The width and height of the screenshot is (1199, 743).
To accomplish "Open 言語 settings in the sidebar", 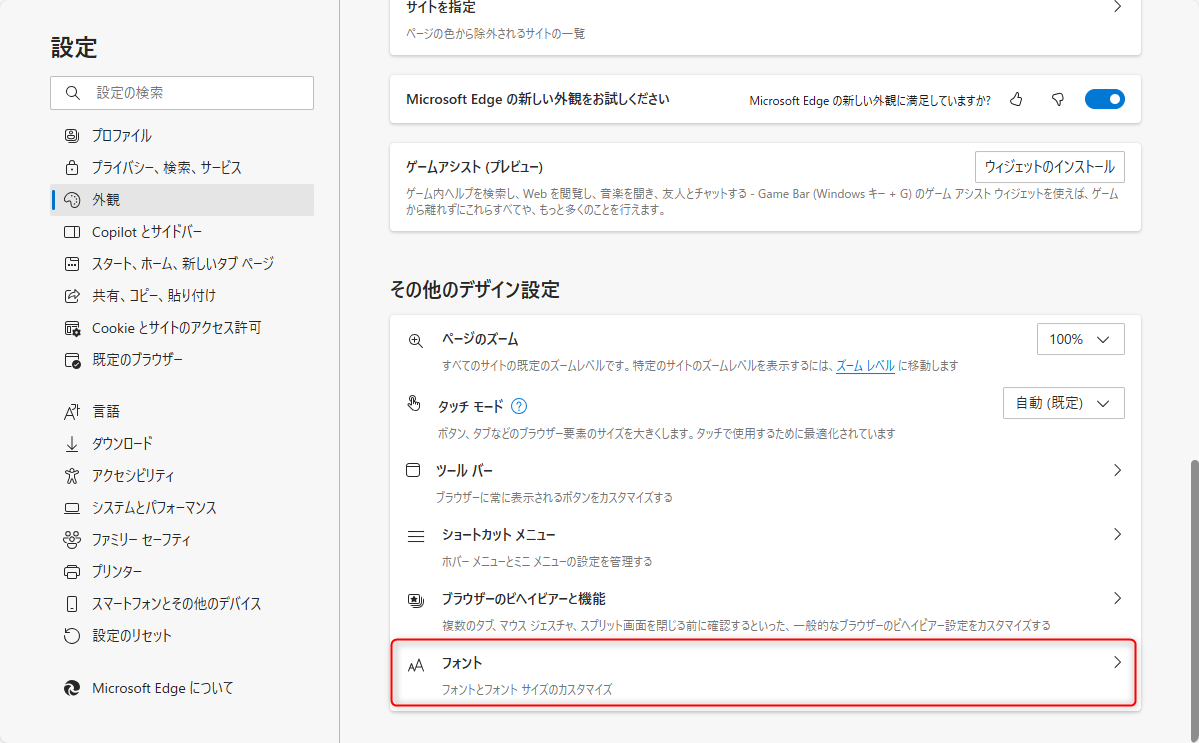I will click(x=182, y=411).
